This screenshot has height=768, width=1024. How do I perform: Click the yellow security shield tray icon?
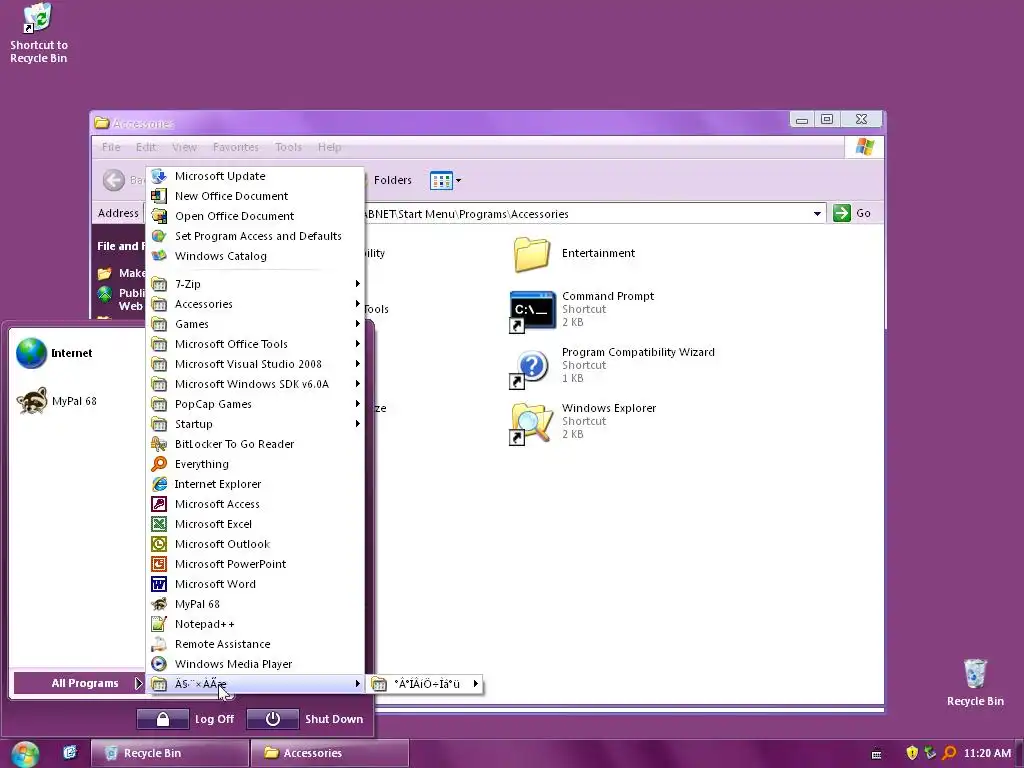click(912, 753)
